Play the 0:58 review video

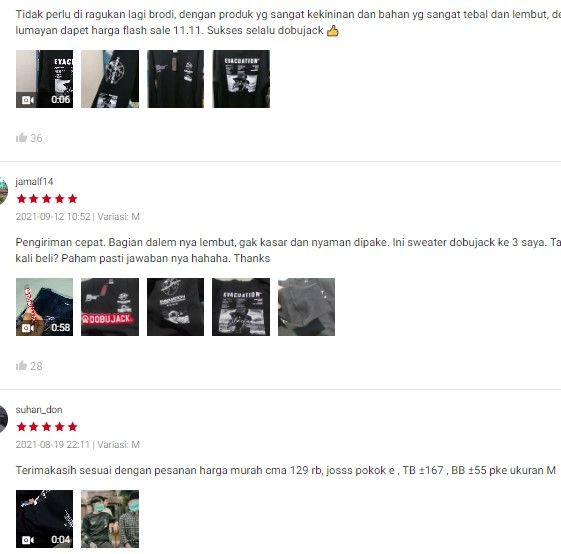coord(44,307)
